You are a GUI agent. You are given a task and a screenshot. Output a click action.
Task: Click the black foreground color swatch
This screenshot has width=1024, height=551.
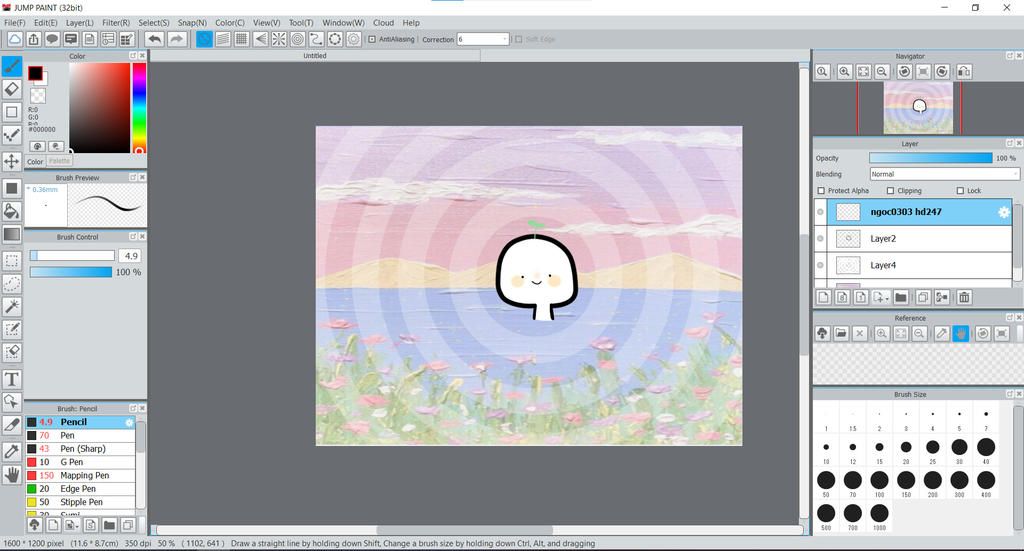coord(35,73)
